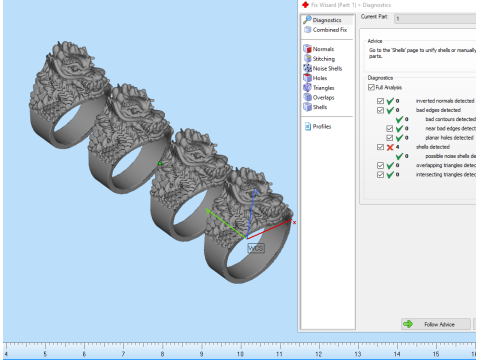The width and height of the screenshot is (480, 360).
Task: Select the Shells icon
Action: coord(307,107)
